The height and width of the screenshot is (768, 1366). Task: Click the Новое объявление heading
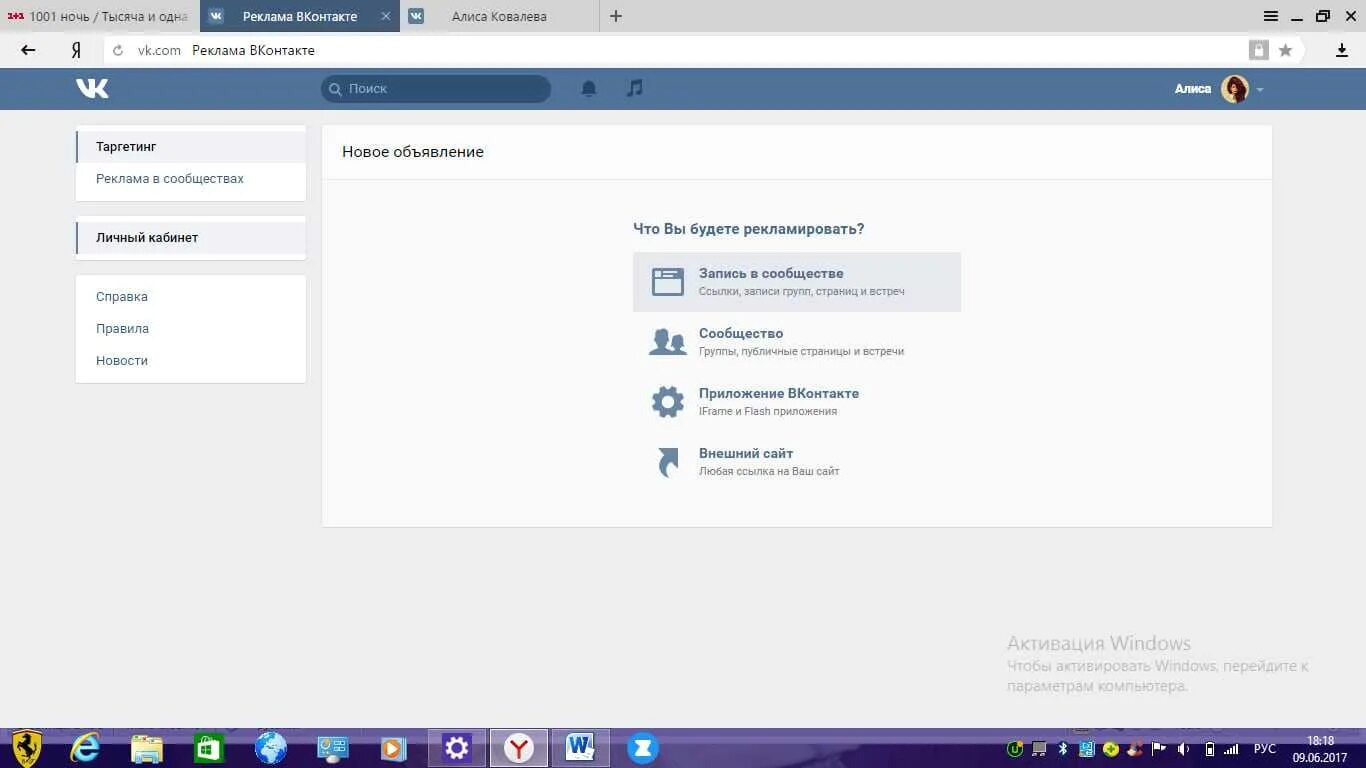pyautogui.click(x=413, y=152)
